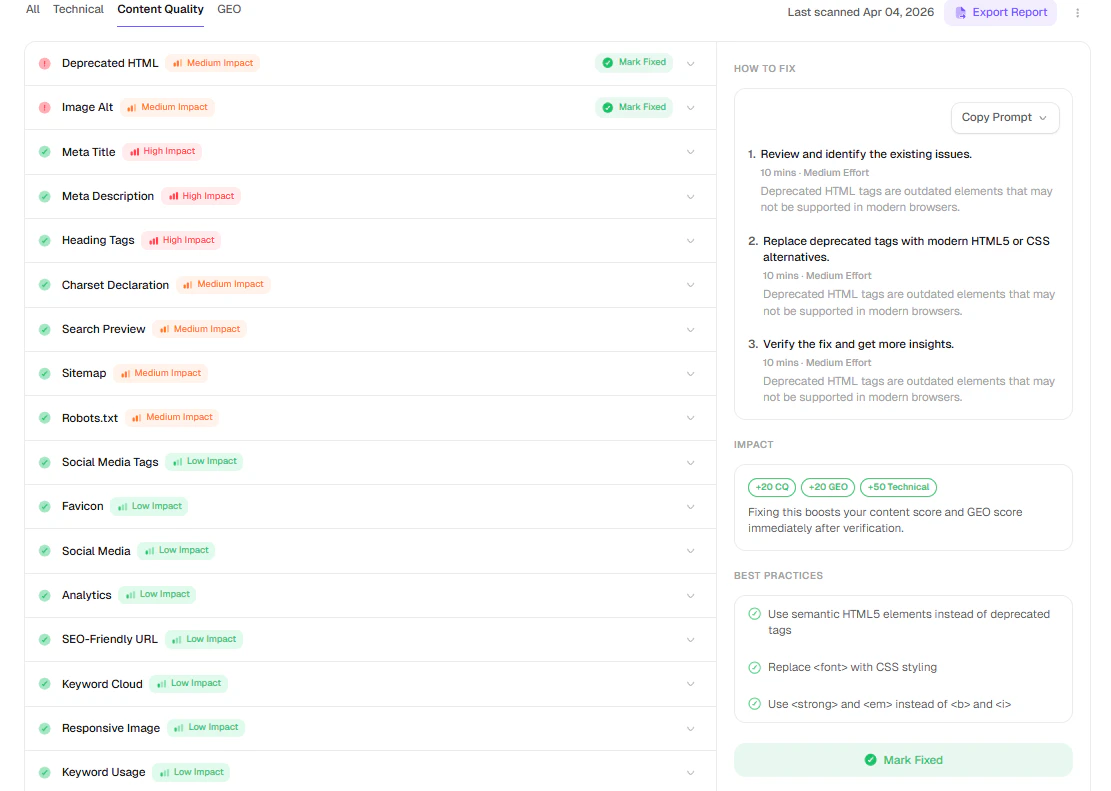Click the red error icon beside Deprecated HTML
Image resolution: width=1111 pixels, height=791 pixels.
tap(44, 62)
